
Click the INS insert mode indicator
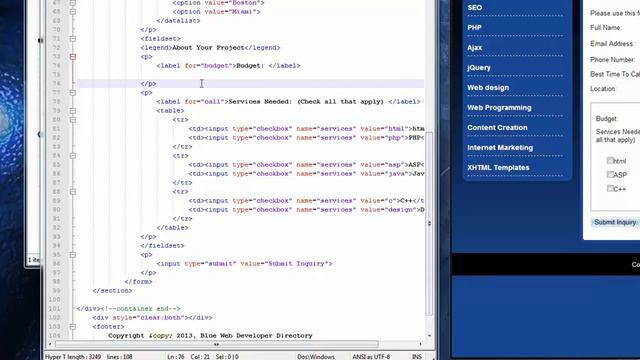pyautogui.click(x=417, y=357)
